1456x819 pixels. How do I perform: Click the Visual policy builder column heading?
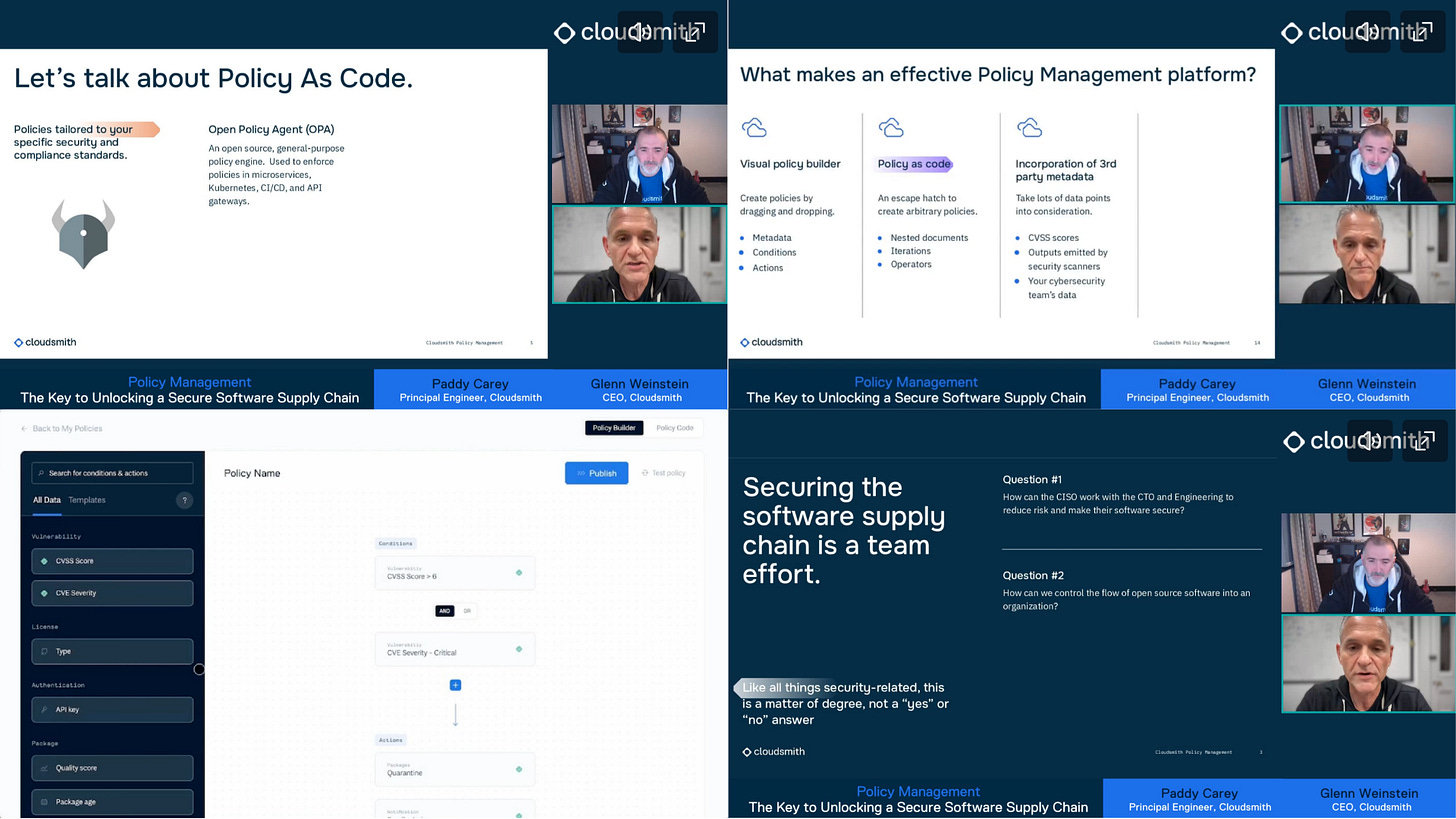coord(790,164)
